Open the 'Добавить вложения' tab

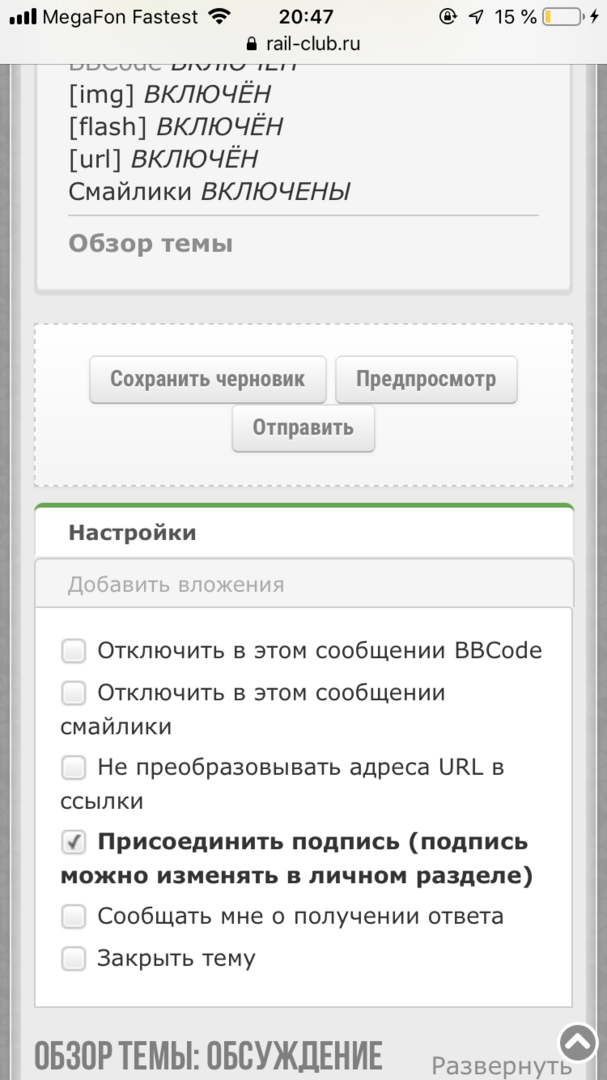[176, 585]
